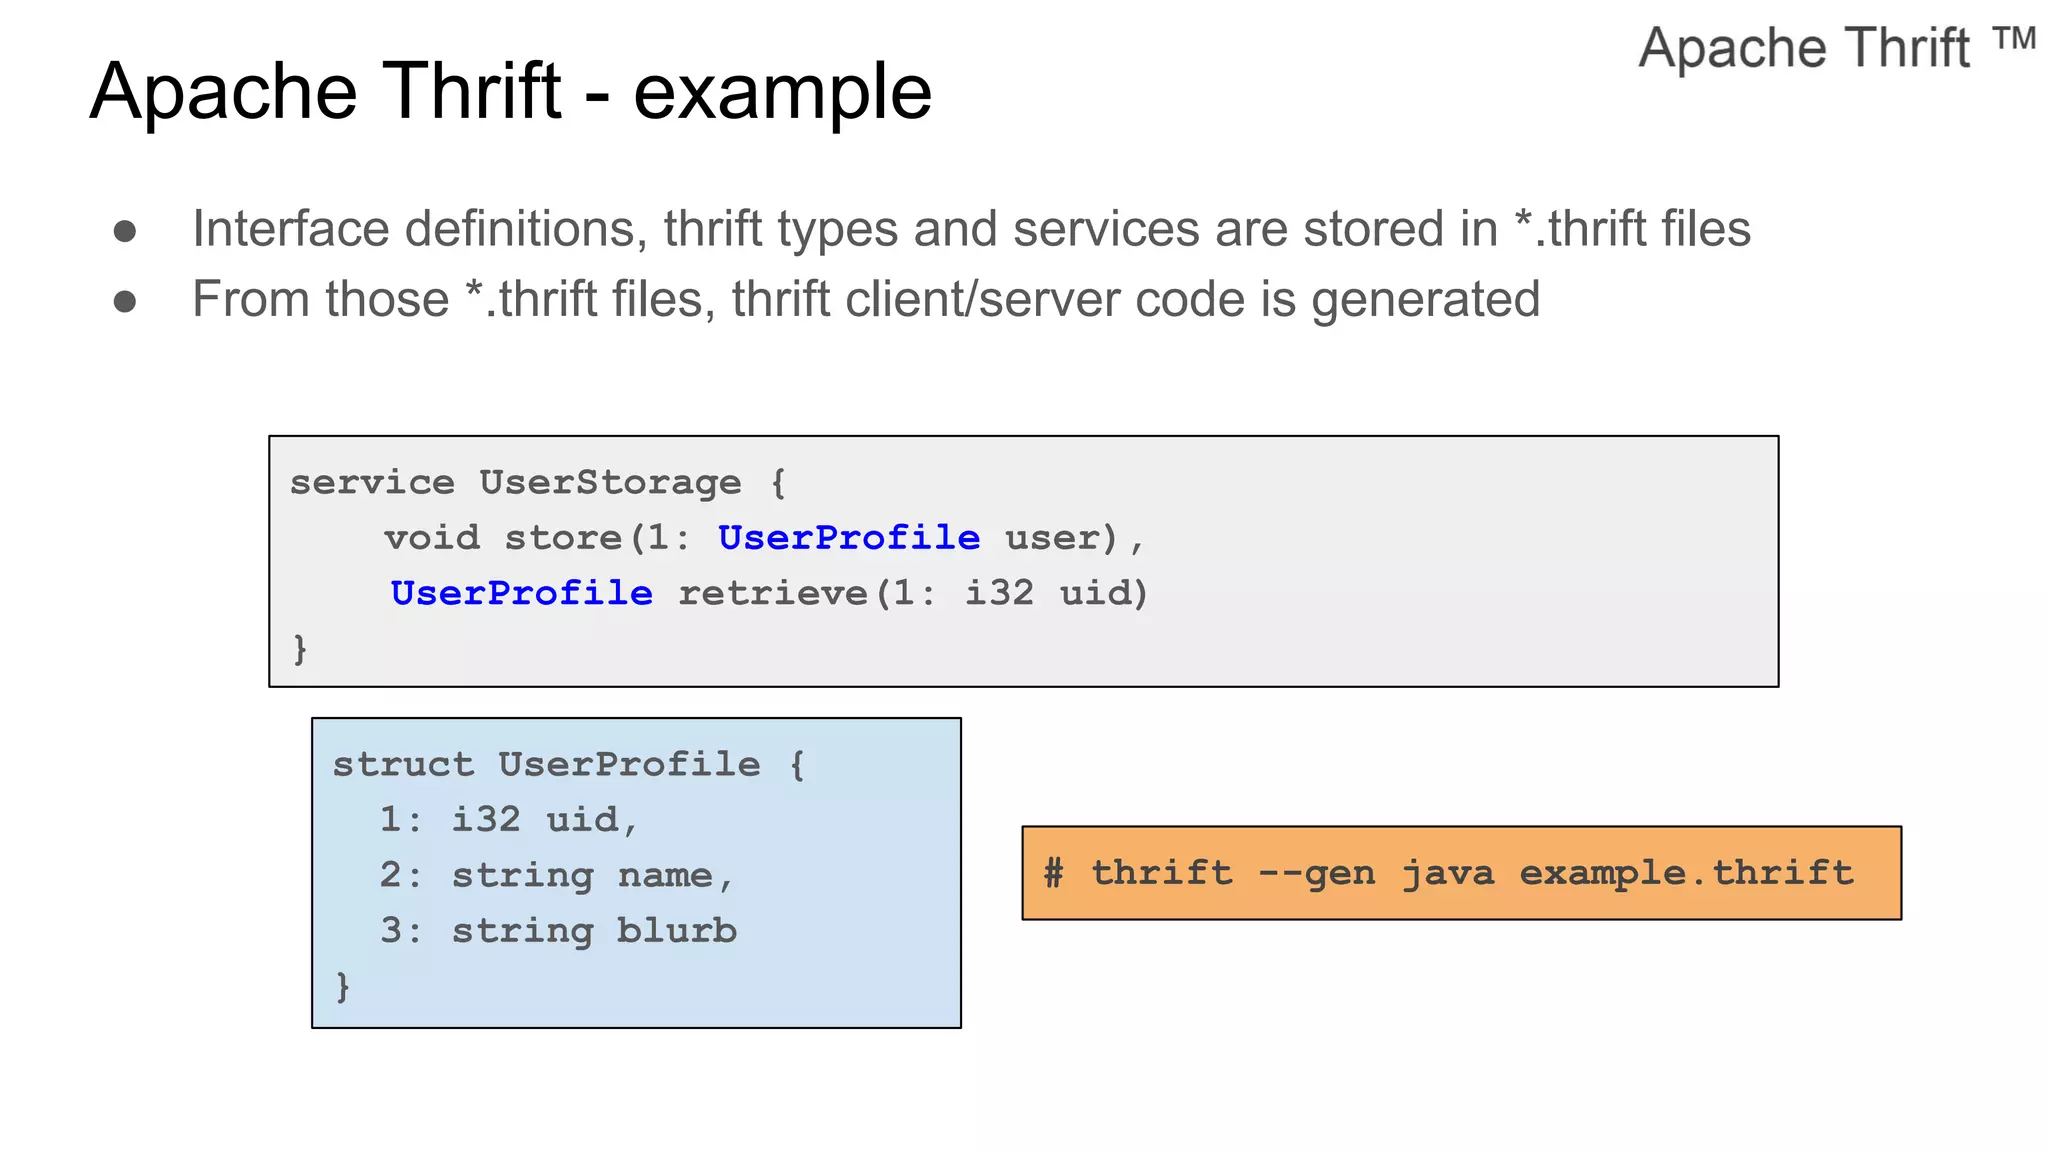The height and width of the screenshot is (1152, 2048).
Task: Click blue 'UserProfile' in store method
Action: (x=848, y=538)
